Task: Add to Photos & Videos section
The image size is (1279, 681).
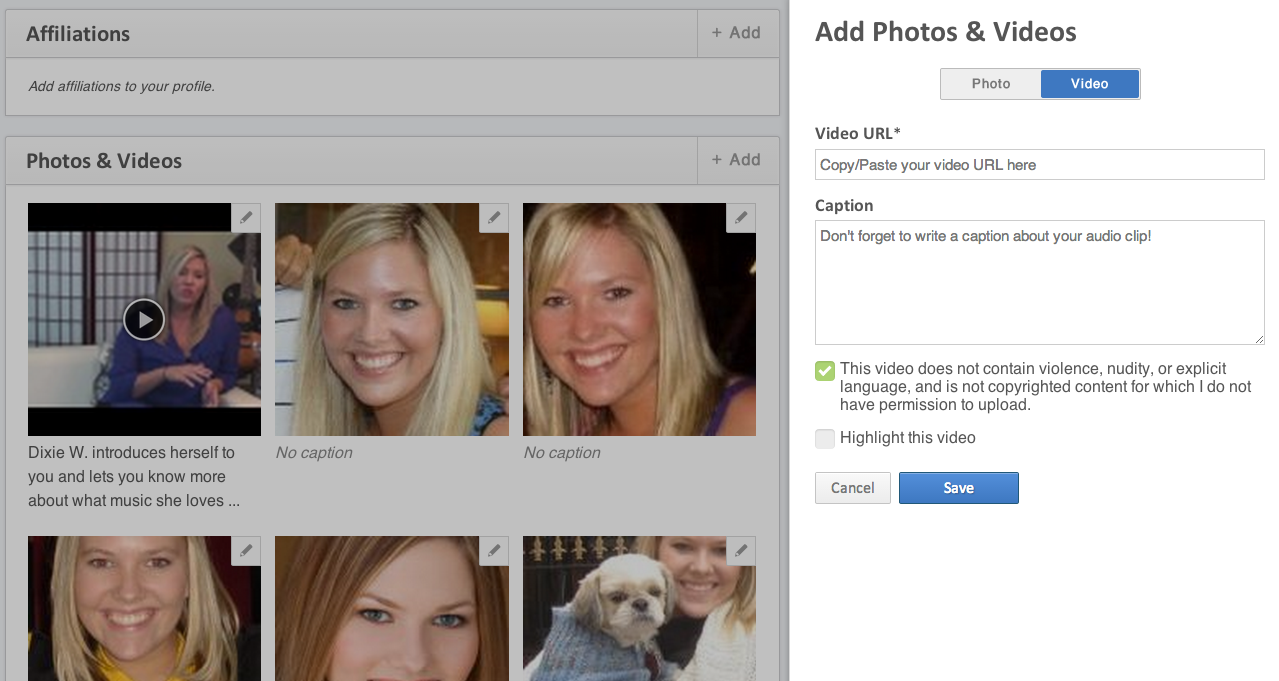Action: coord(737,160)
